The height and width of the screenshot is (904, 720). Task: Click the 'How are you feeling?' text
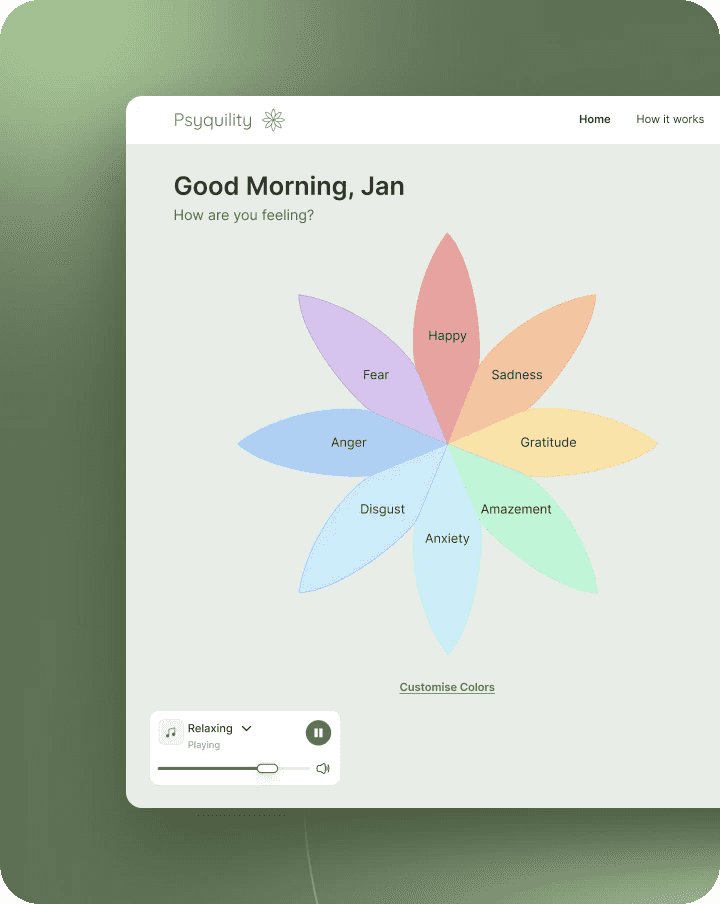tap(244, 215)
